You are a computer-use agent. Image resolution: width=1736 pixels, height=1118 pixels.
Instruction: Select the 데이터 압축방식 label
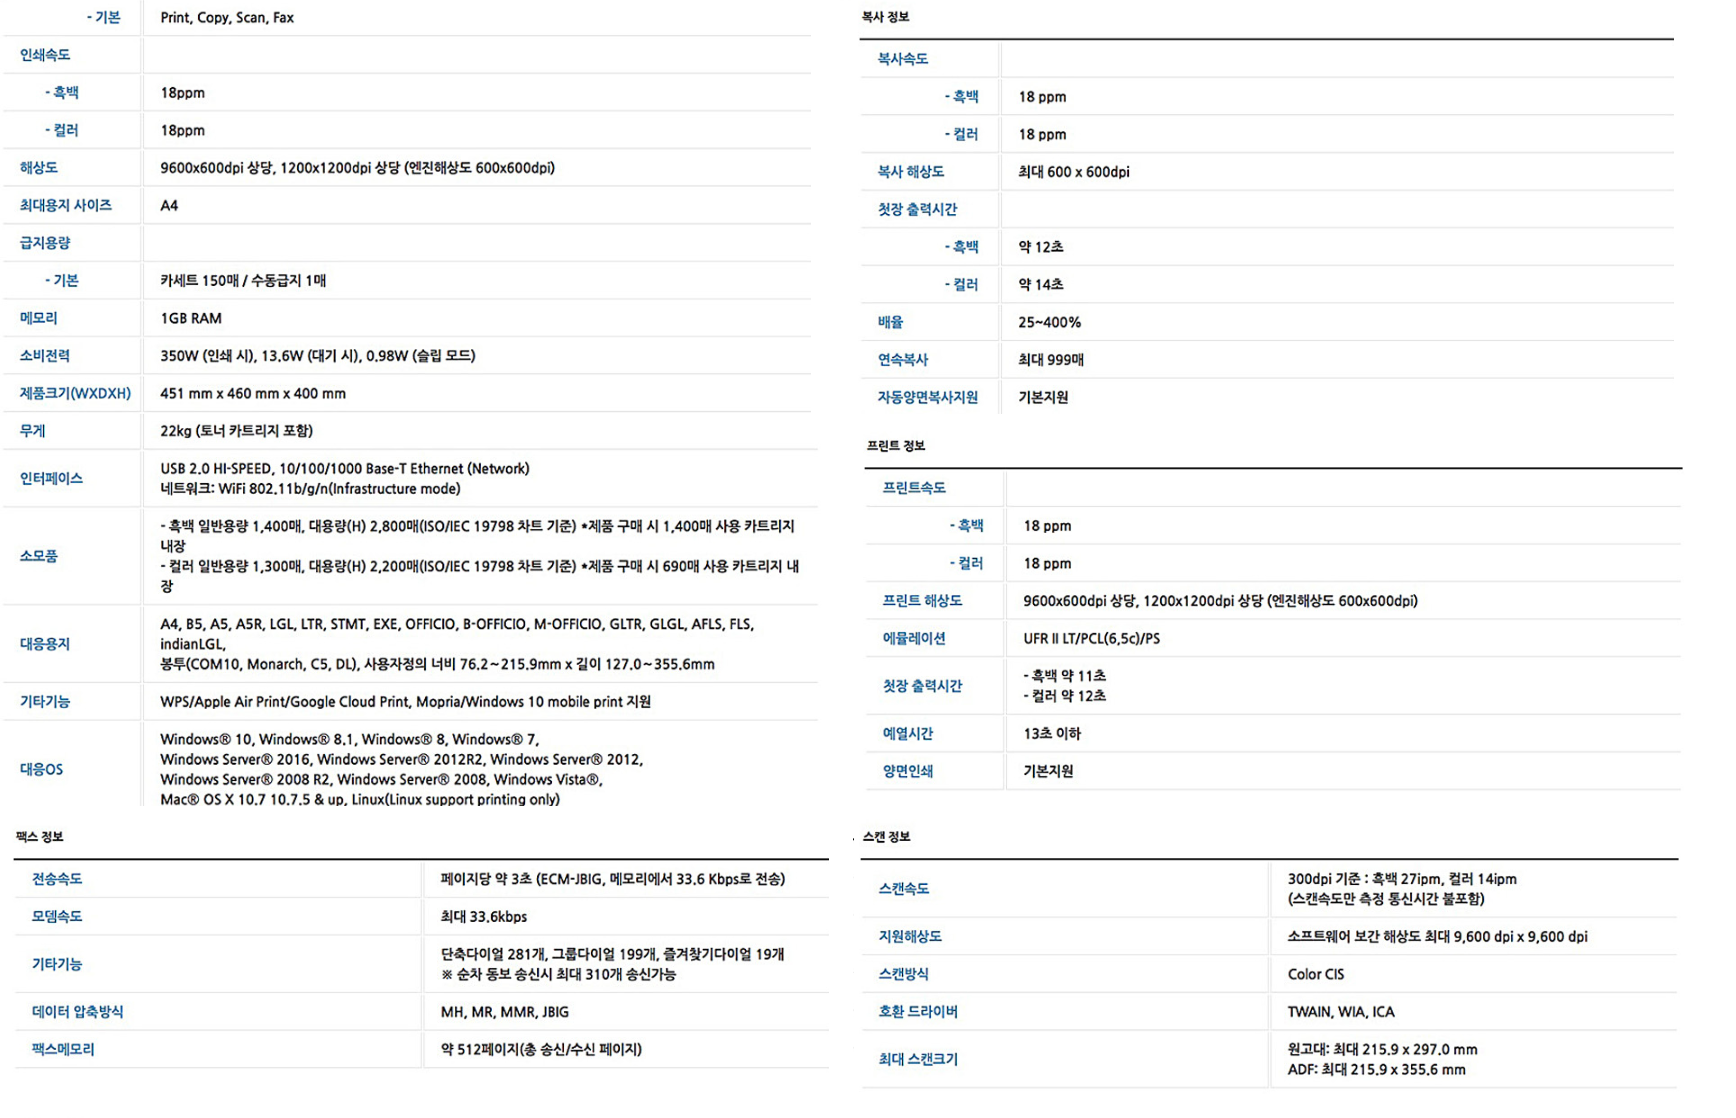coord(77,1012)
